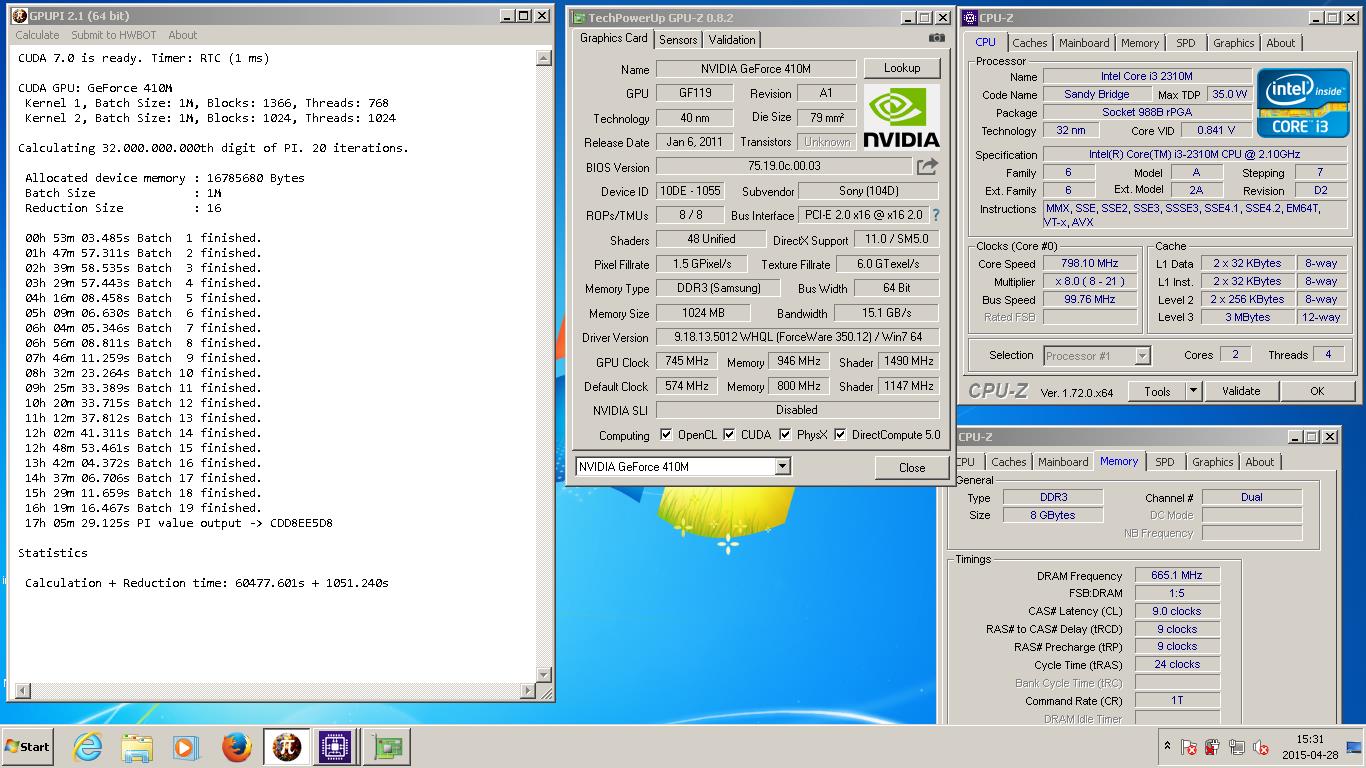Click the DRAM Frequency value 665.1 MHz

pos(1177,575)
